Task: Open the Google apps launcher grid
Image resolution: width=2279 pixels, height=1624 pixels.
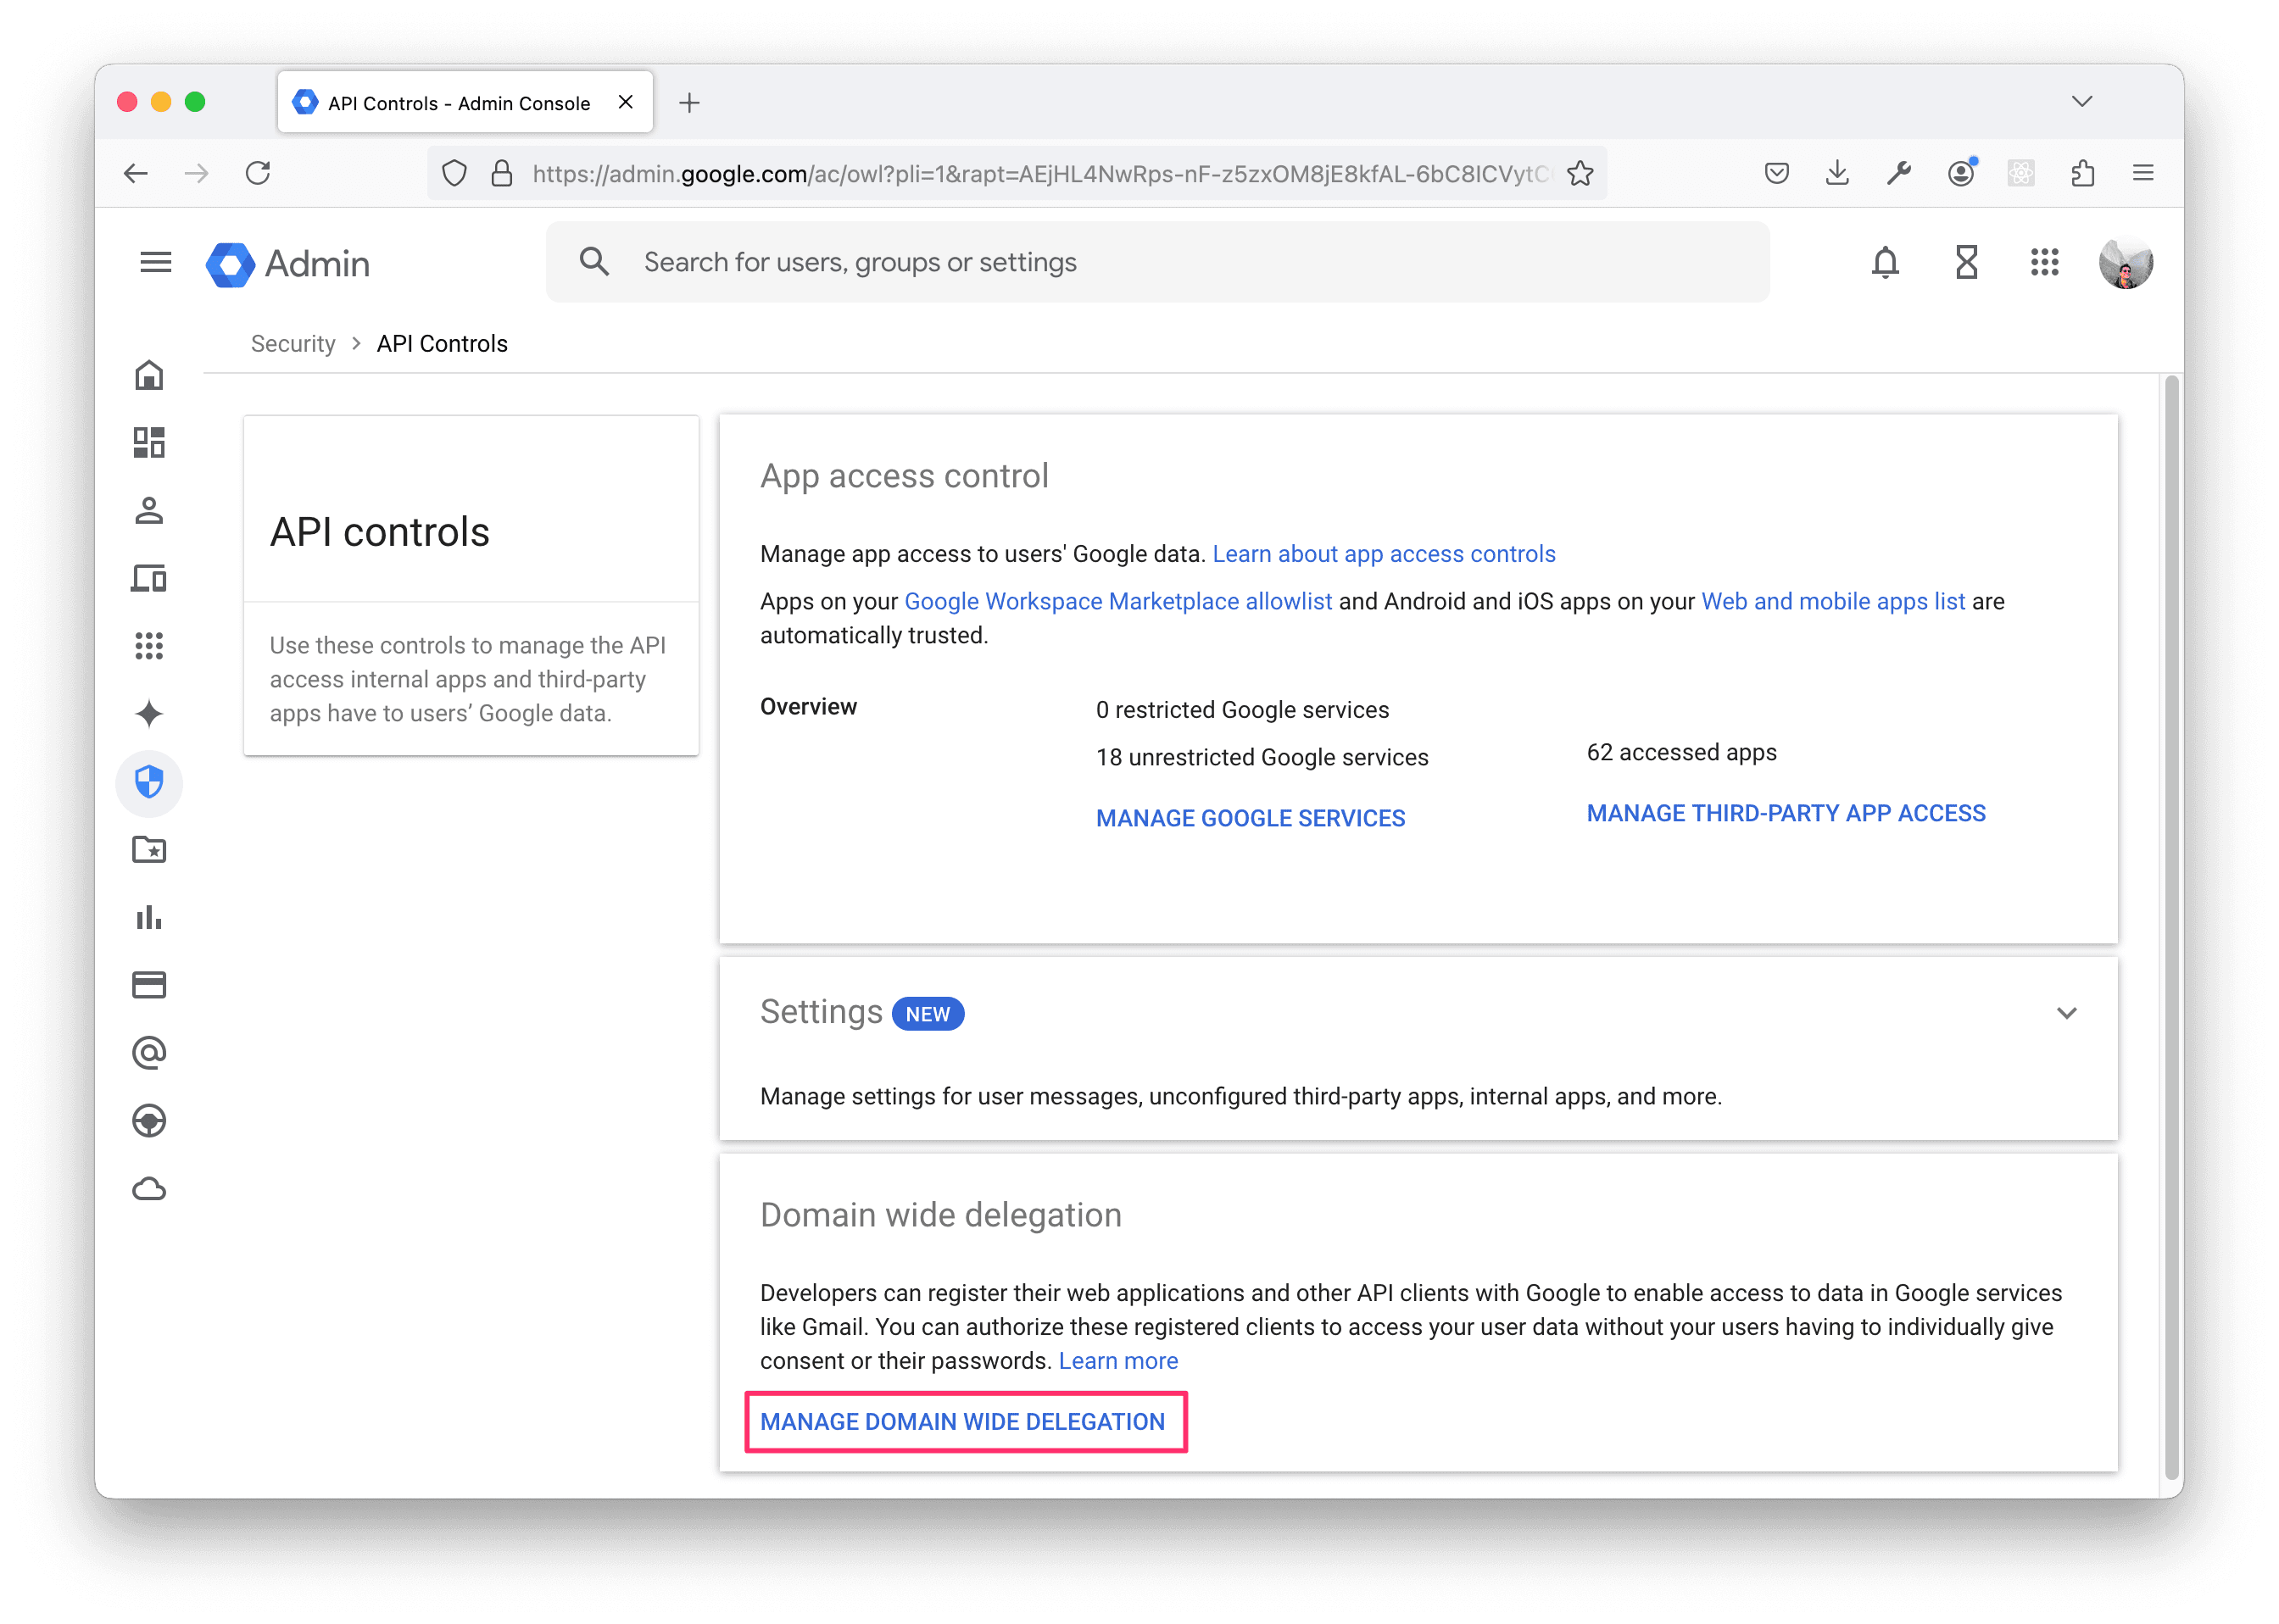Action: click(2045, 263)
